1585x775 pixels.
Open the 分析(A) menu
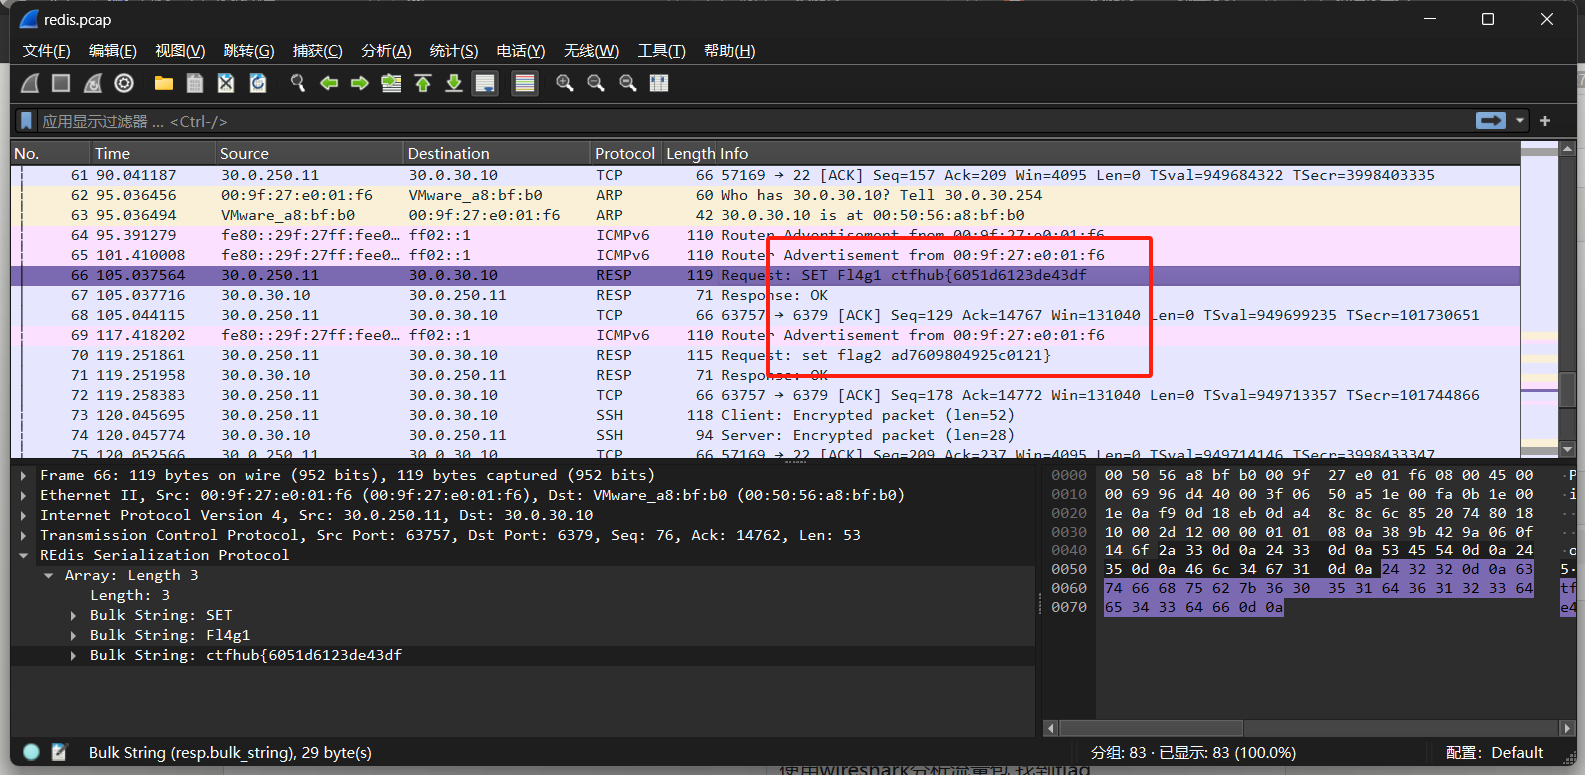coord(386,51)
